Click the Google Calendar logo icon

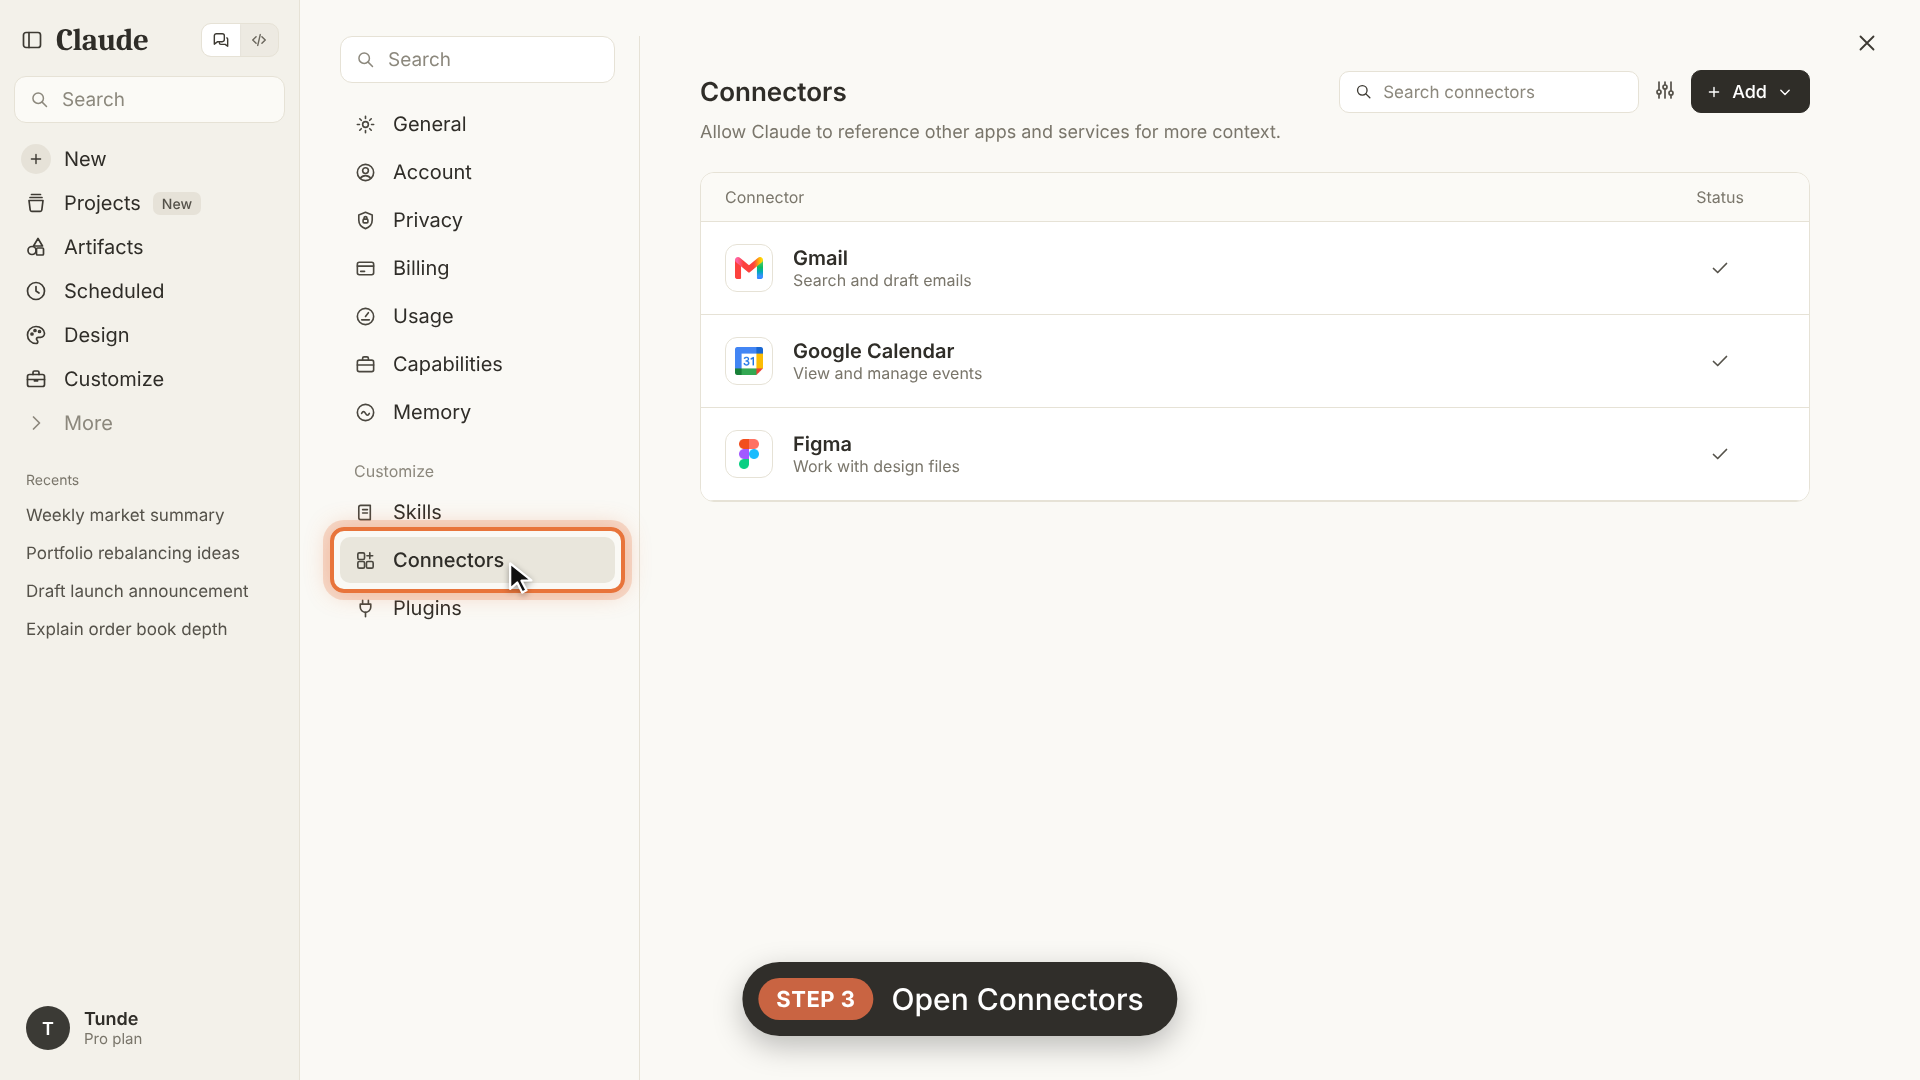click(749, 361)
